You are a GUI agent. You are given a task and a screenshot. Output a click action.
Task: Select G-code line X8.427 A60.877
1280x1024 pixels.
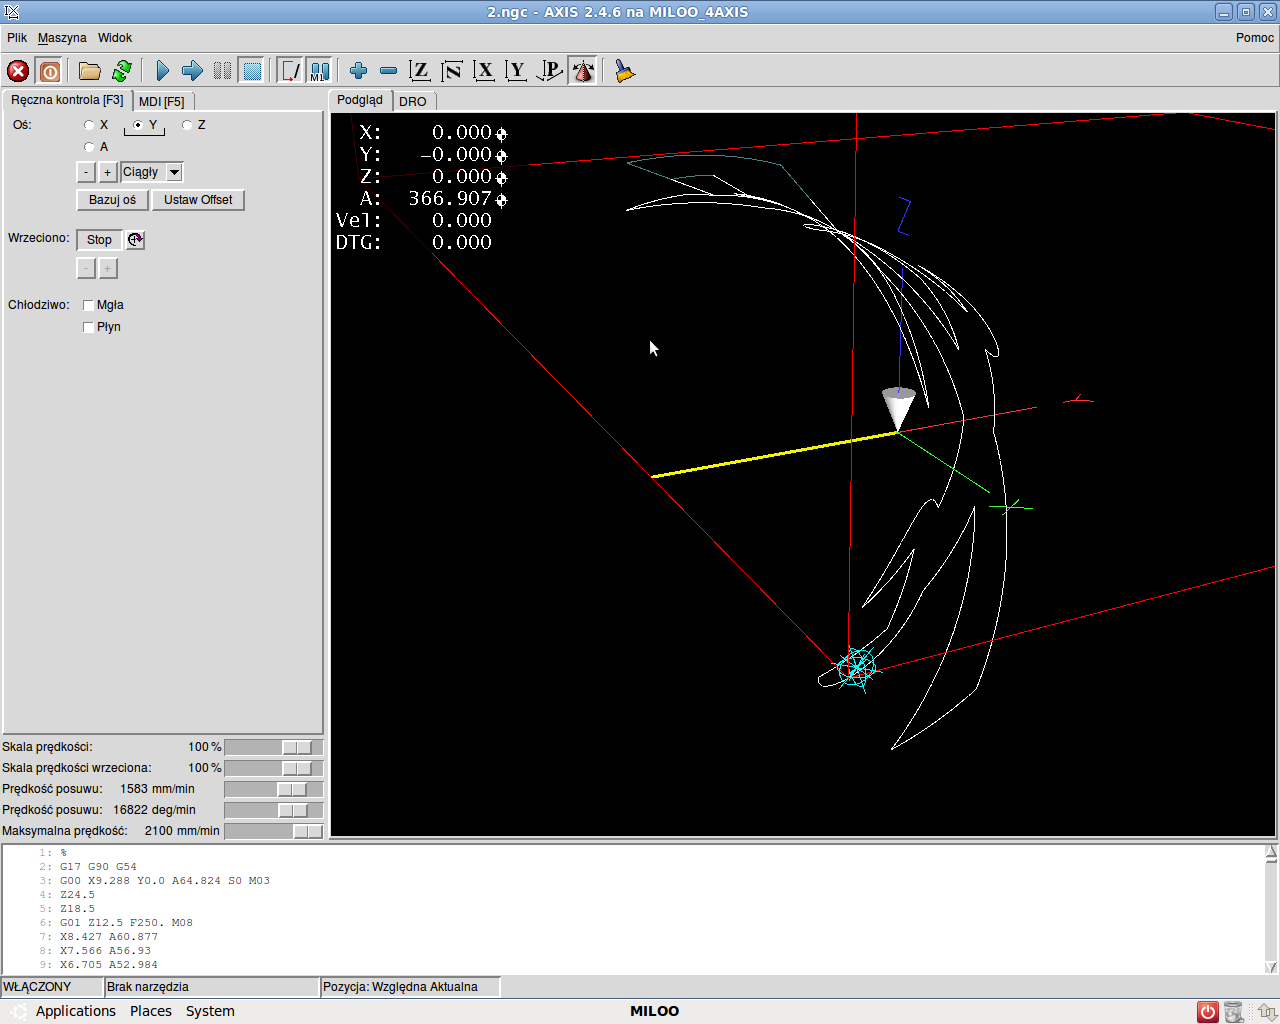point(109,937)
